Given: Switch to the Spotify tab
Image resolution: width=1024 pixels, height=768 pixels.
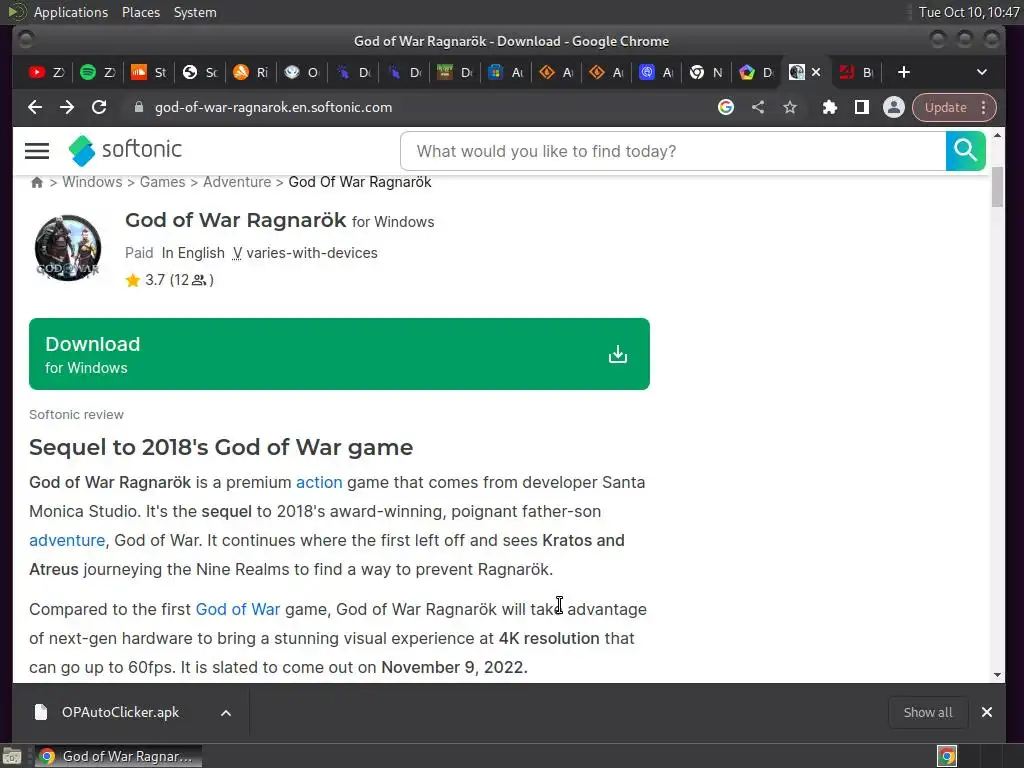Looking at the screenshot, I should [97, 72].
